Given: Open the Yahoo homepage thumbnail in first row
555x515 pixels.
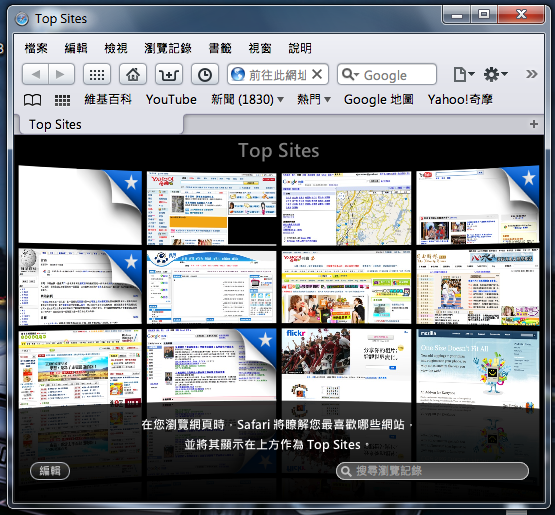Looking at the screenshot, I should tap(211, 208).
